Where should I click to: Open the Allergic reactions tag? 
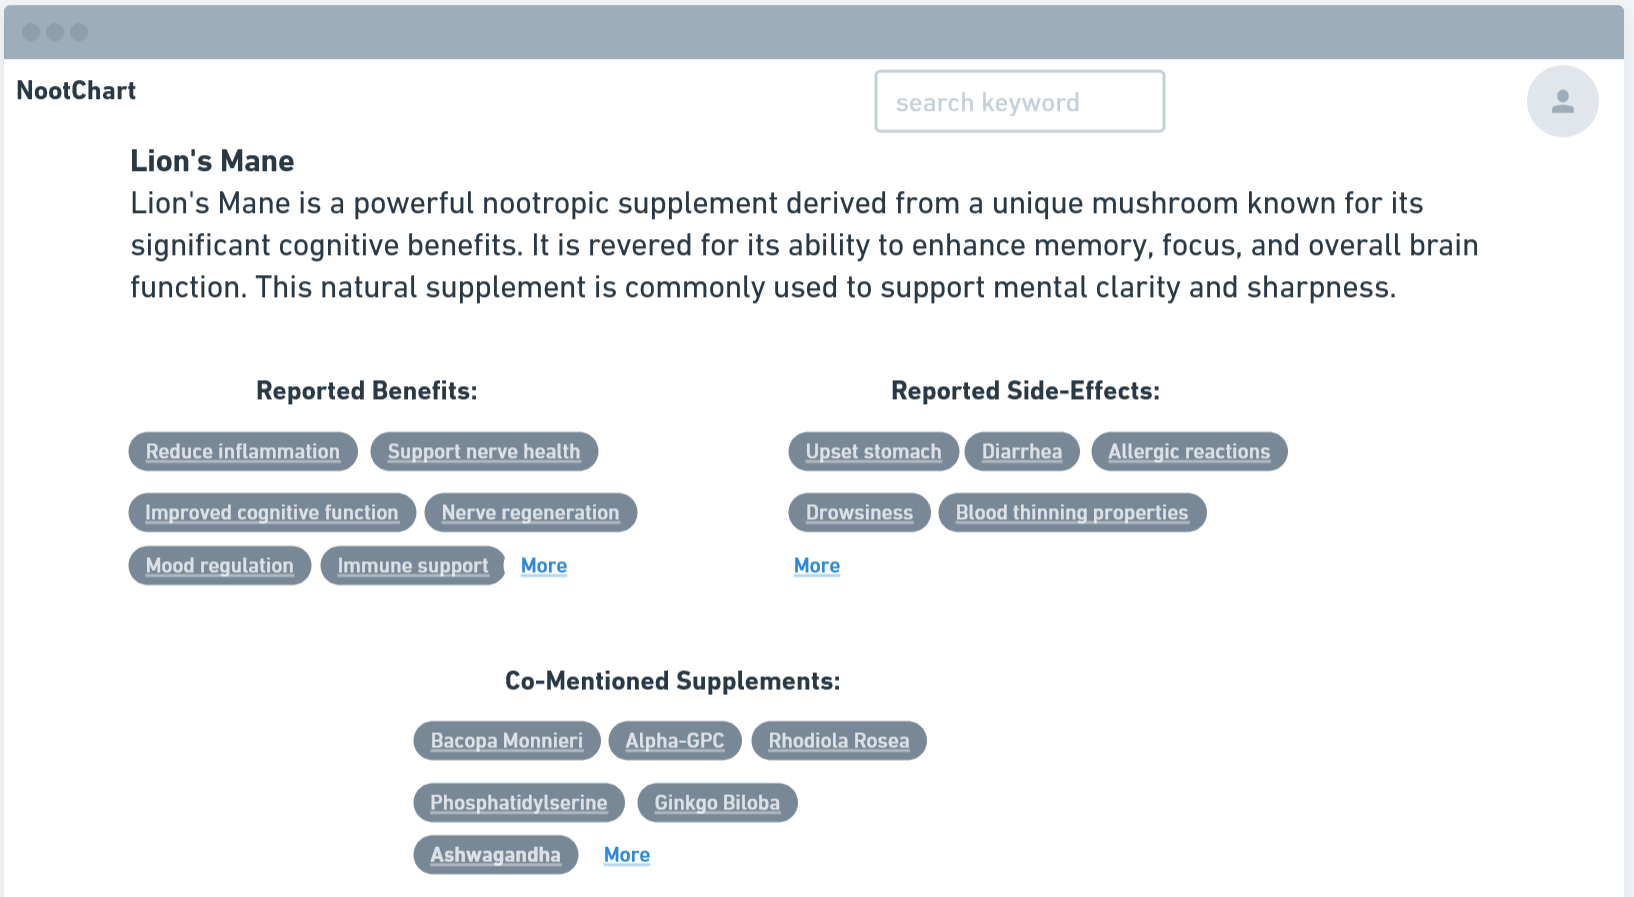click(1189, 451)
